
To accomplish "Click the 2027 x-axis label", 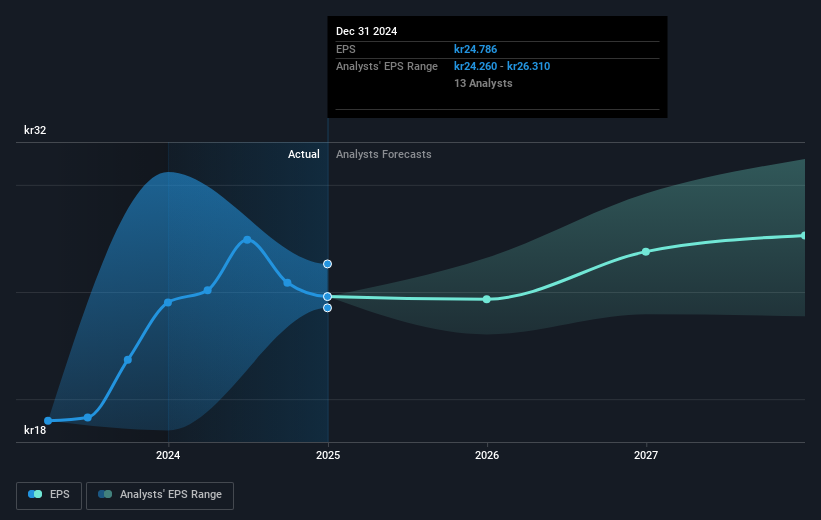I will click(646, 455).
